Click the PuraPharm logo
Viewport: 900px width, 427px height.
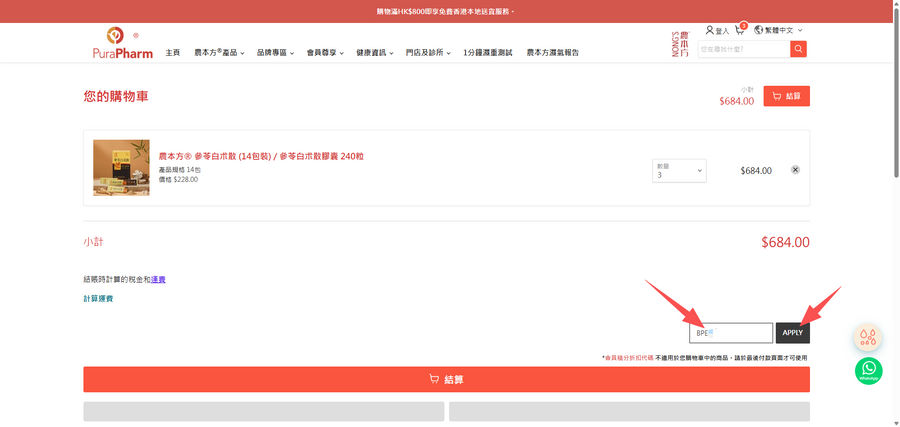click(122, 43)
